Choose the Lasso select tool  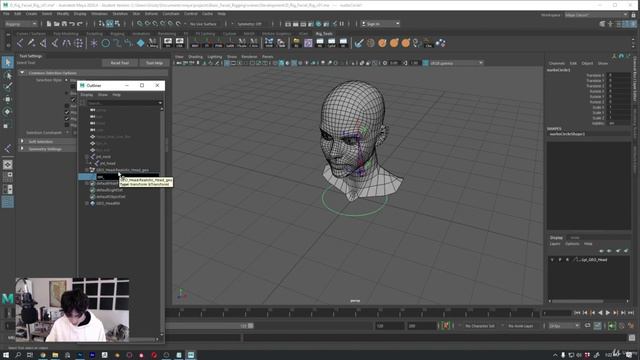pos(7,75)
